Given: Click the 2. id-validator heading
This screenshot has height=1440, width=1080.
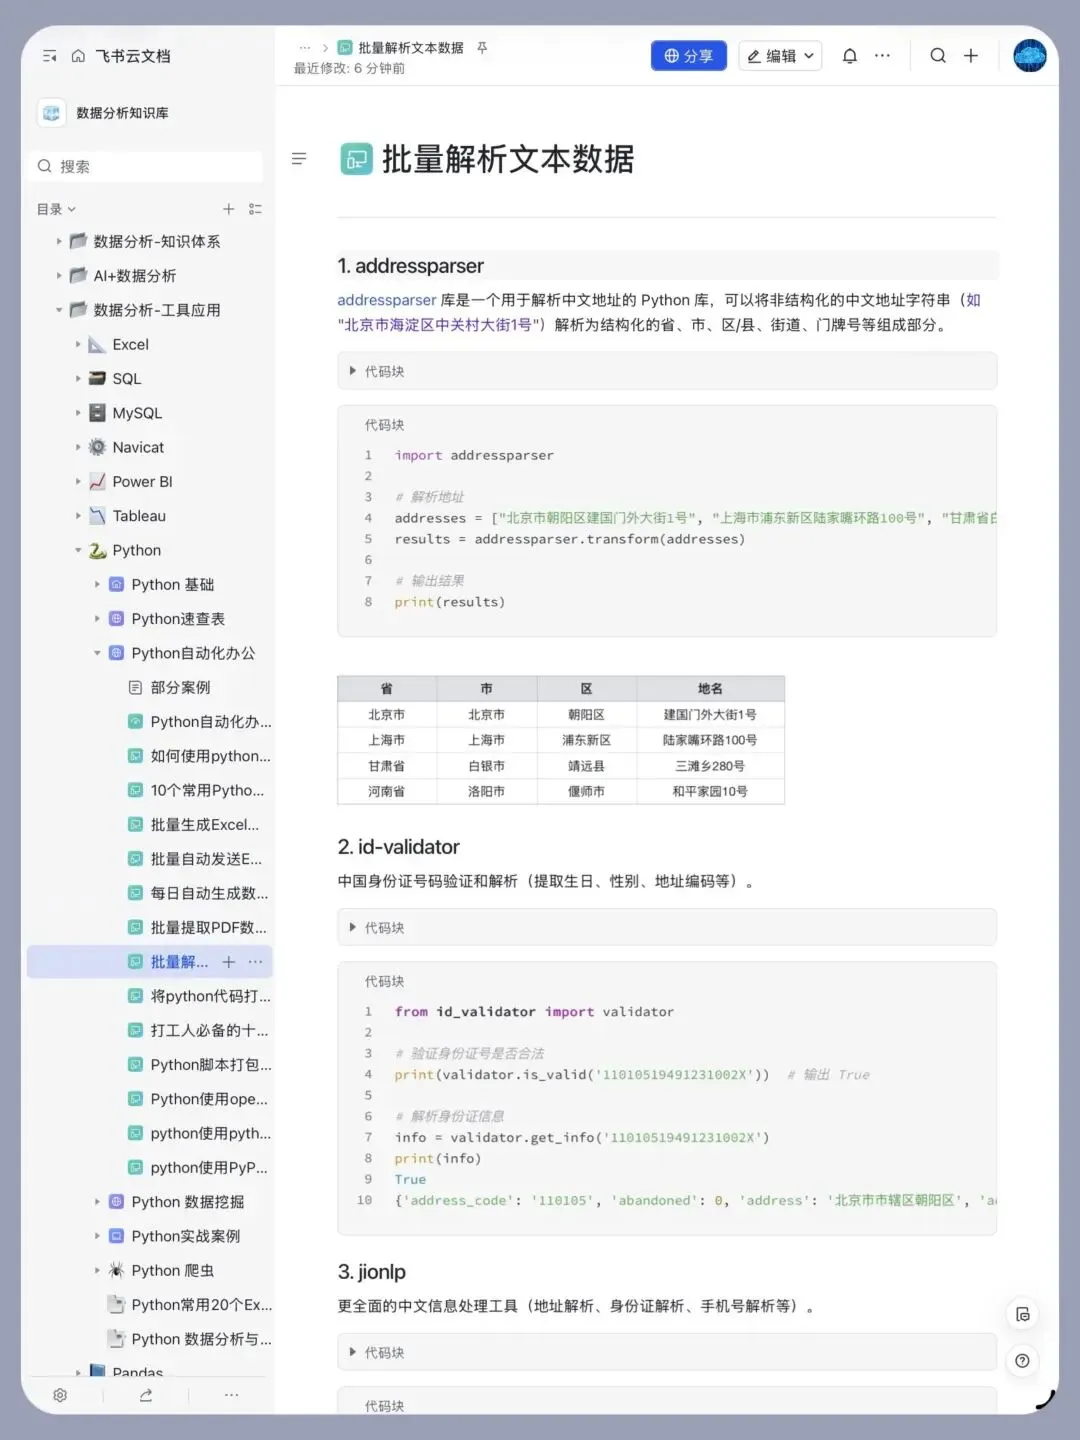Looking at the screenshot, I should pos(398,847).
